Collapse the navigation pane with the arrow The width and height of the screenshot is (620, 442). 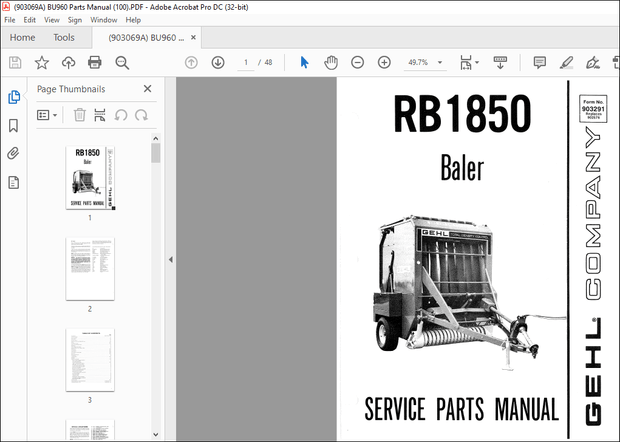point(169,260)
